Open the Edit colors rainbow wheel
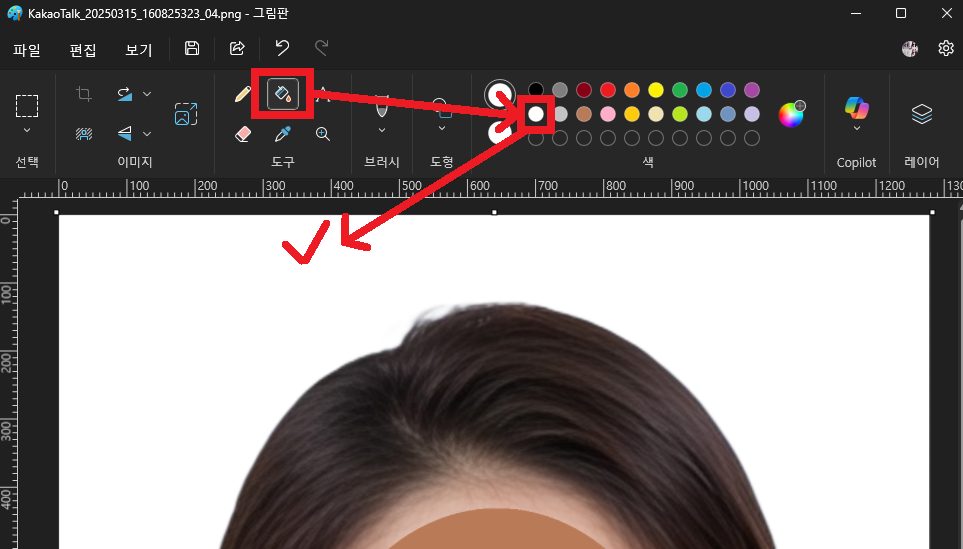Screen dimensions: 963x549 [791, 114]
